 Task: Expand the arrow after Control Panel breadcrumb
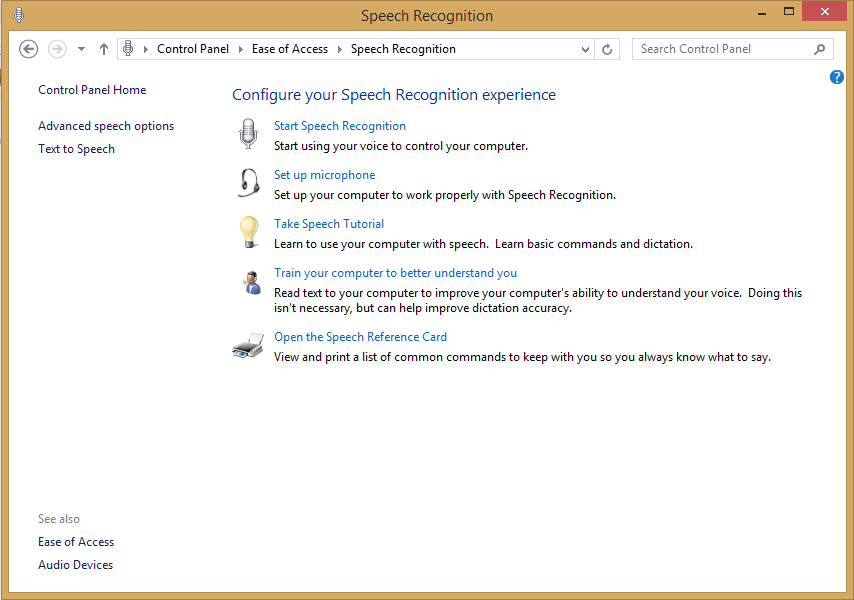240,50
